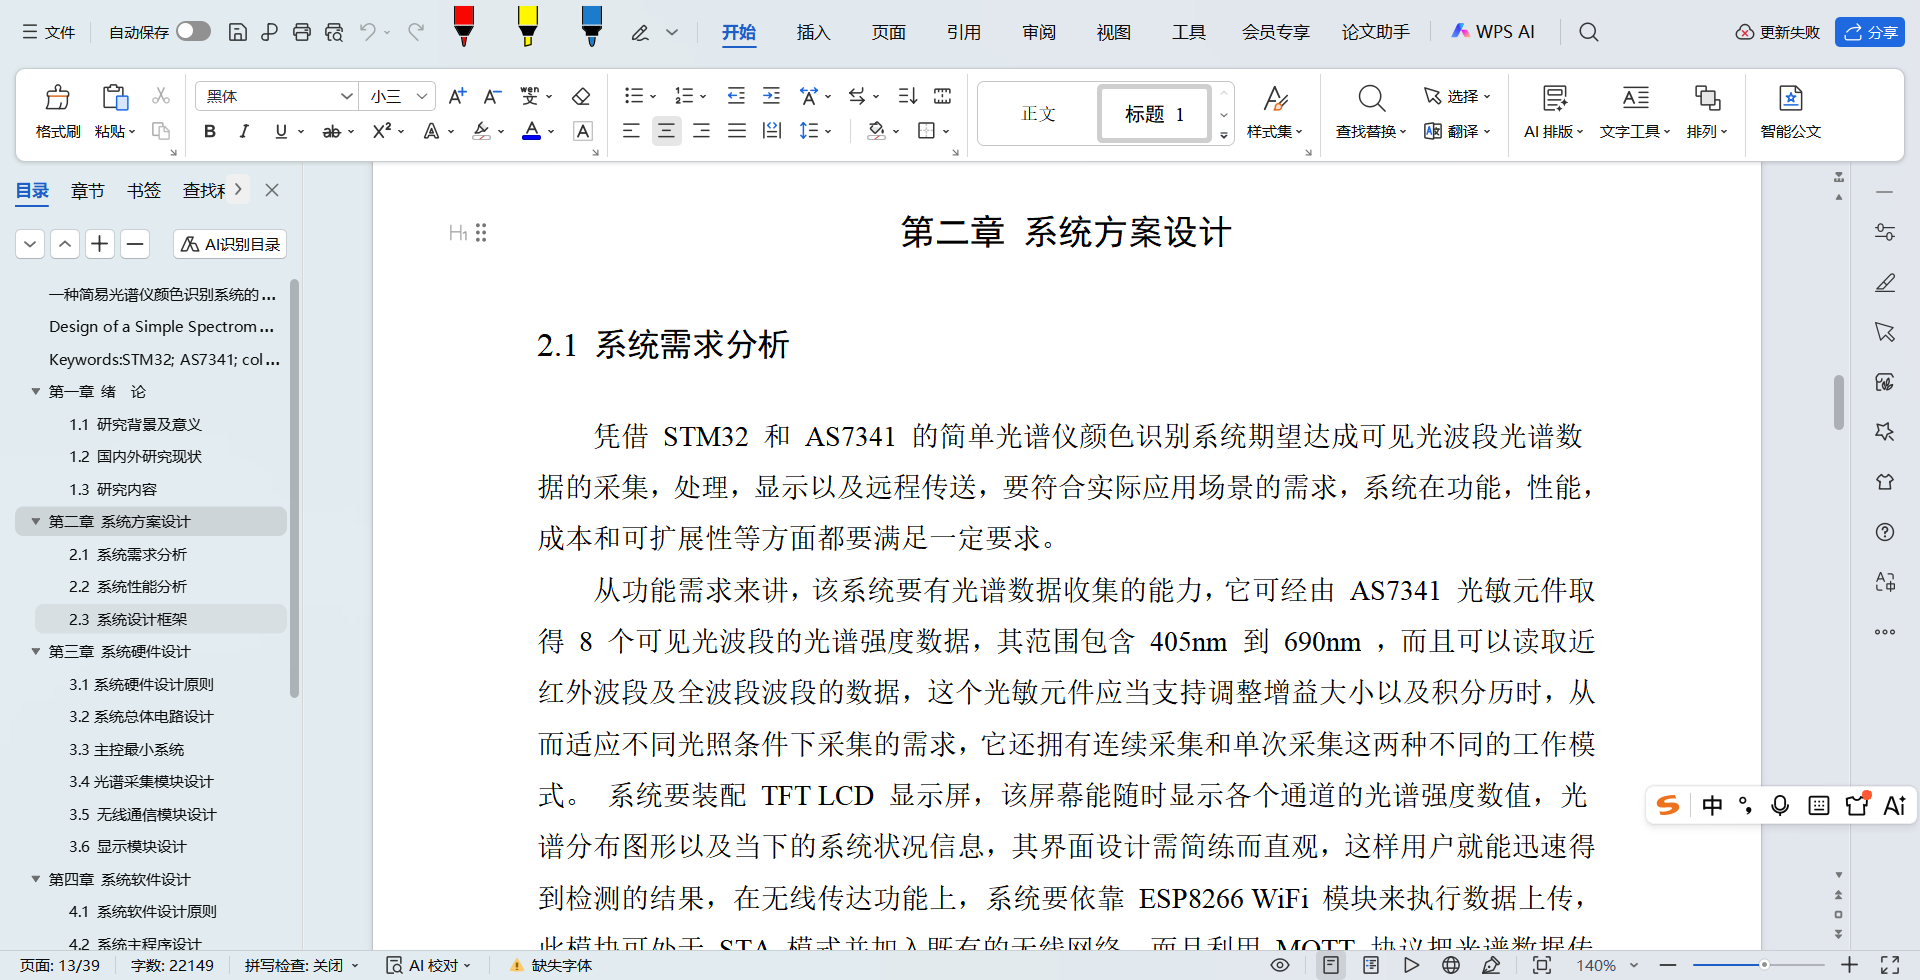Close the navigation pane
Screen dimensions: 1920x980
coord(272,190)
